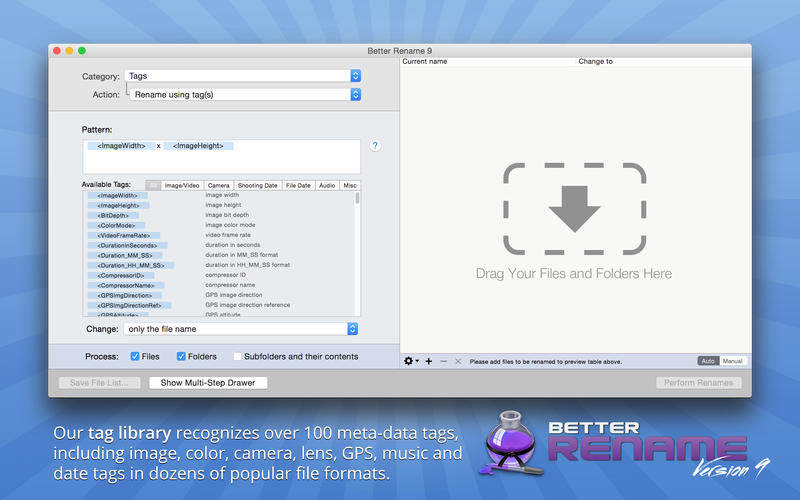Image resolution: width=800 pixels, height=500 pixels.
Task: Click the drag-and-drop download arrow area
Action: click(x=574, y=209)
